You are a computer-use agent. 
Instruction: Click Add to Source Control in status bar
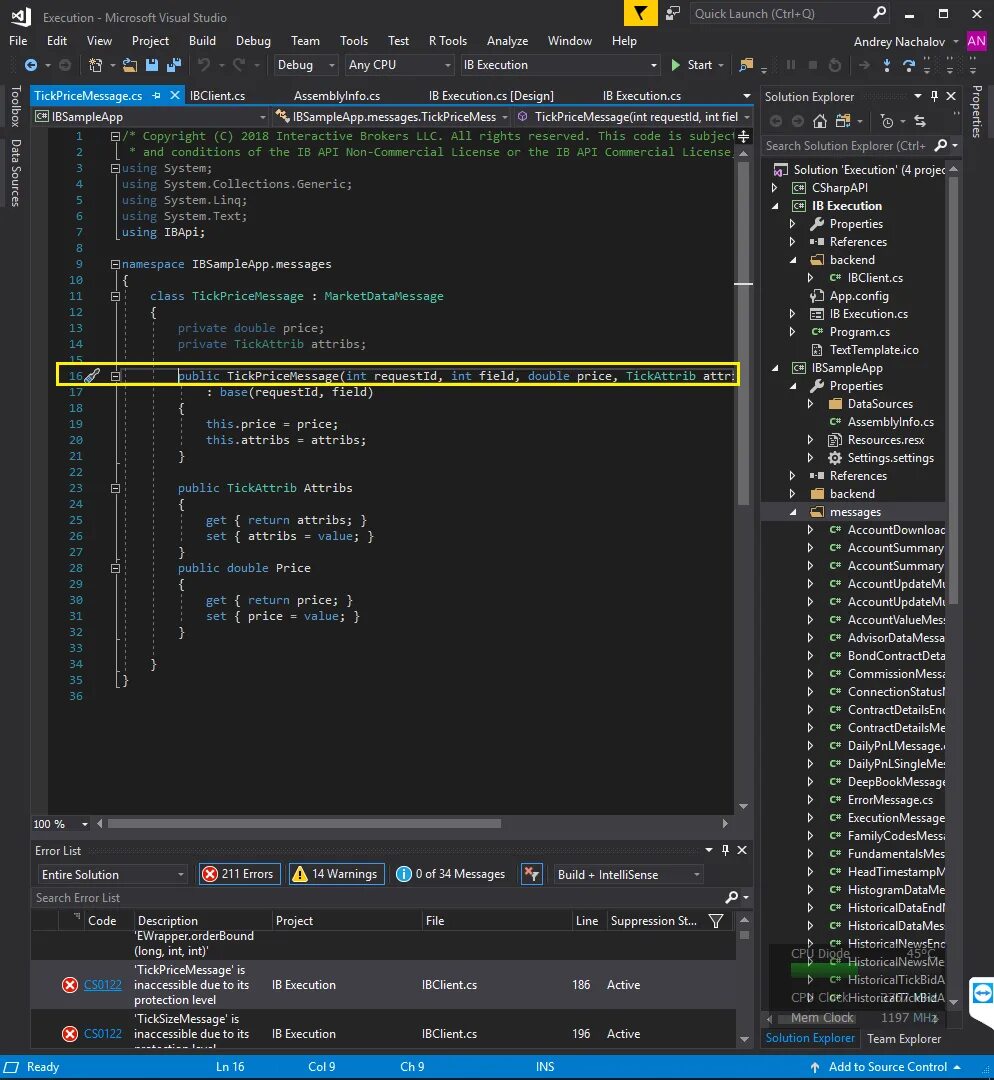pos(887,1067)
